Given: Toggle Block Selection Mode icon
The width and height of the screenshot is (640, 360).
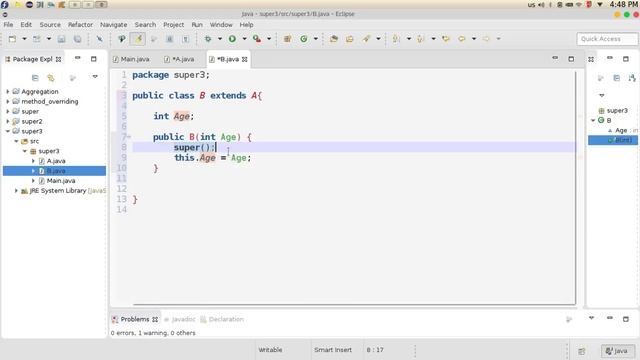Looking at the screenshot, I should pyautogui.click(x=169, y=39).
